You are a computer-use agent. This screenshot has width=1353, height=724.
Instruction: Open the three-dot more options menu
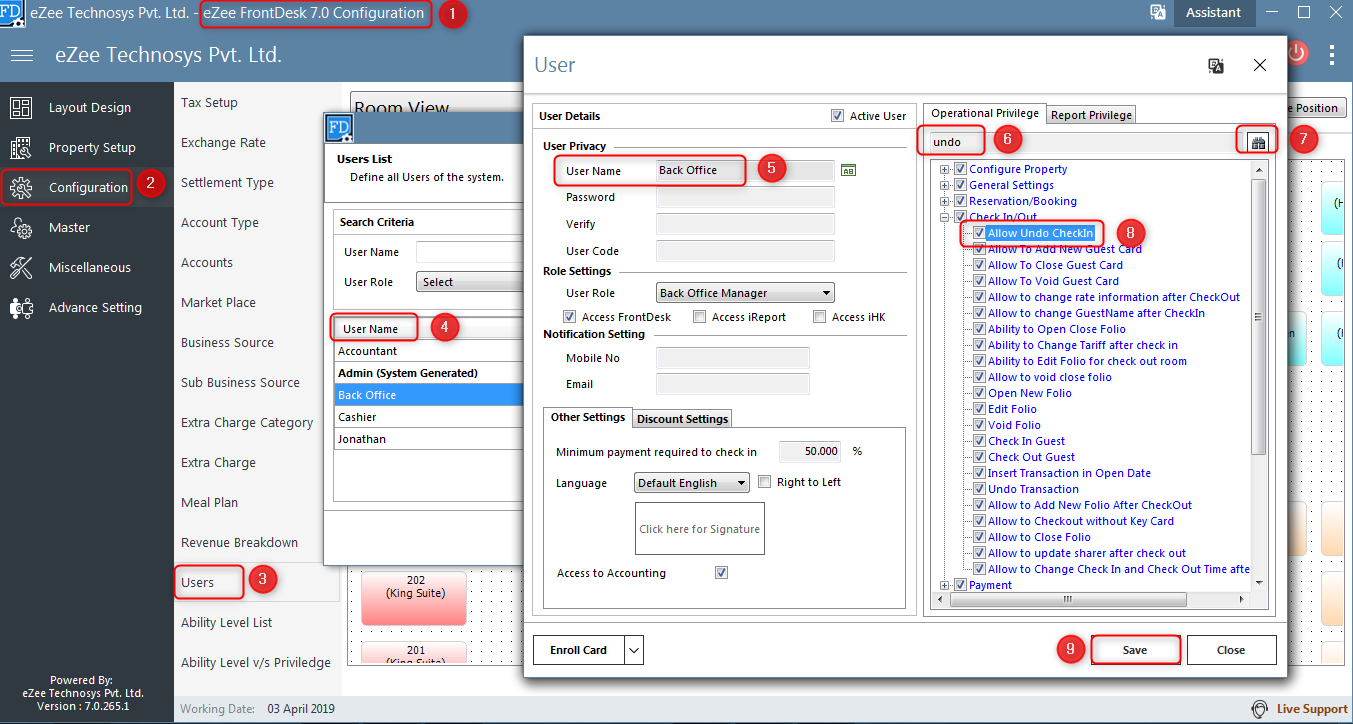pos(1332,54)
